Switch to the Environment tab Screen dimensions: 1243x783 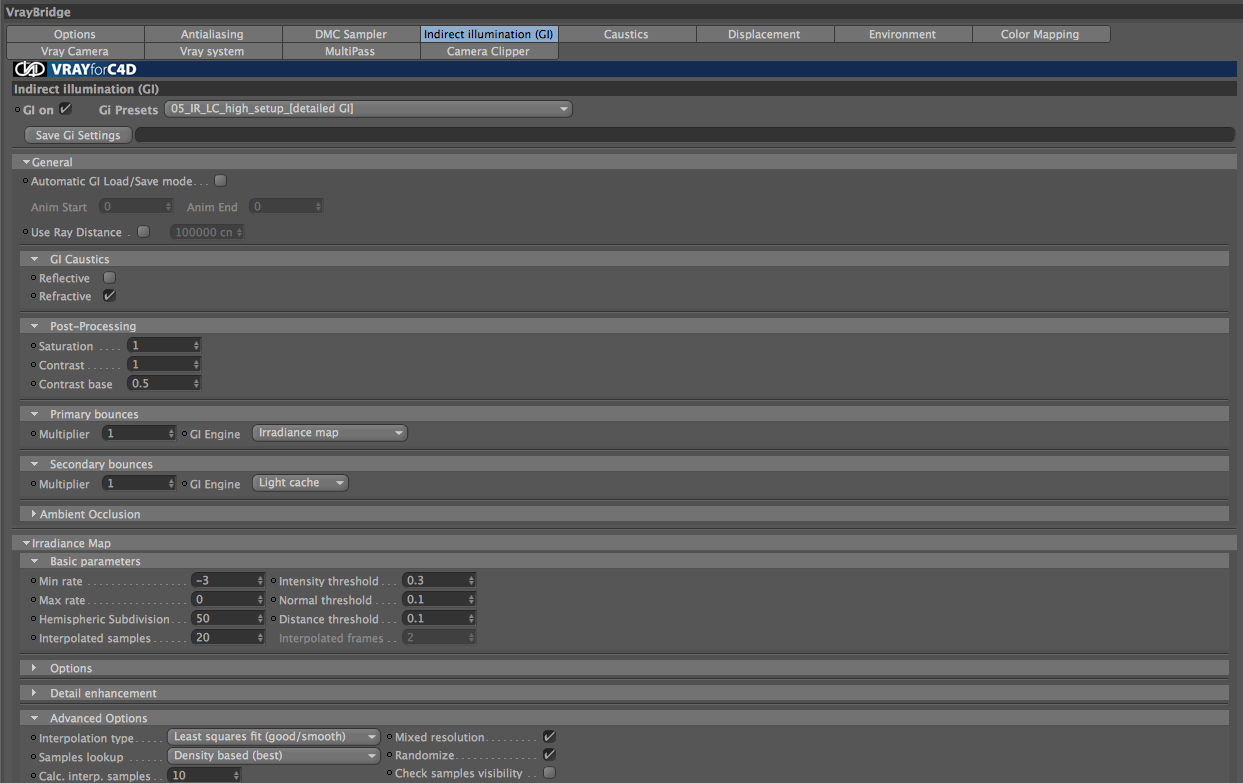tap(903, 34)
